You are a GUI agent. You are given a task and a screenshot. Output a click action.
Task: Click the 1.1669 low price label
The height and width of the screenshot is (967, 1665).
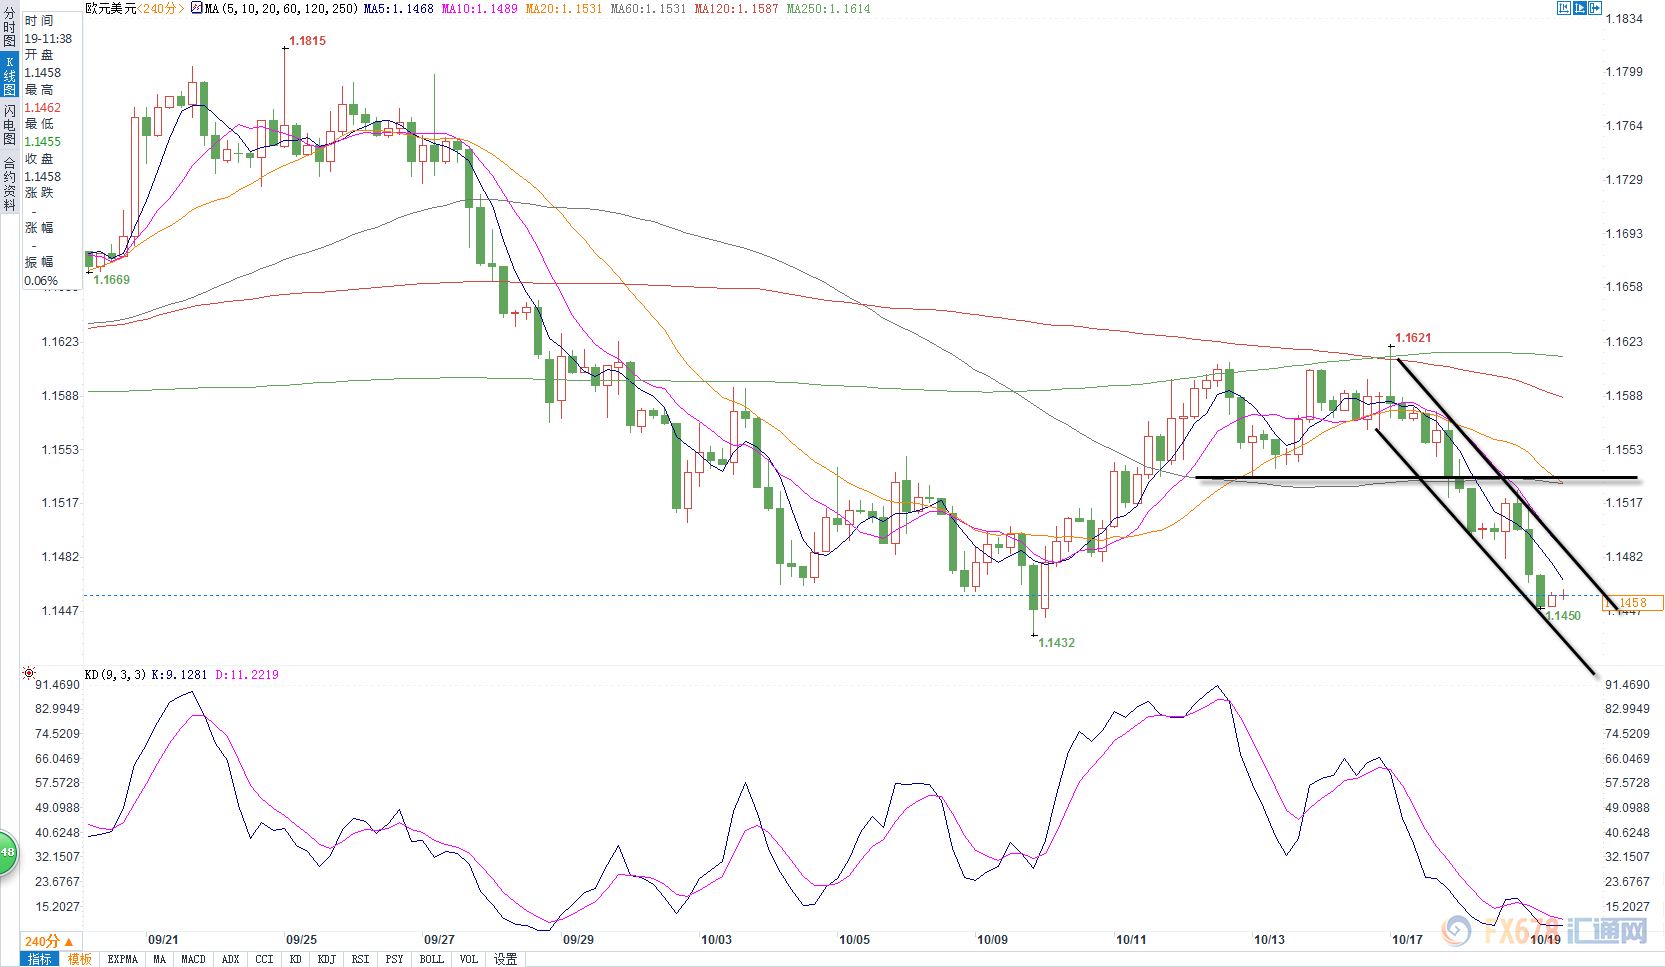coord(111,280)
